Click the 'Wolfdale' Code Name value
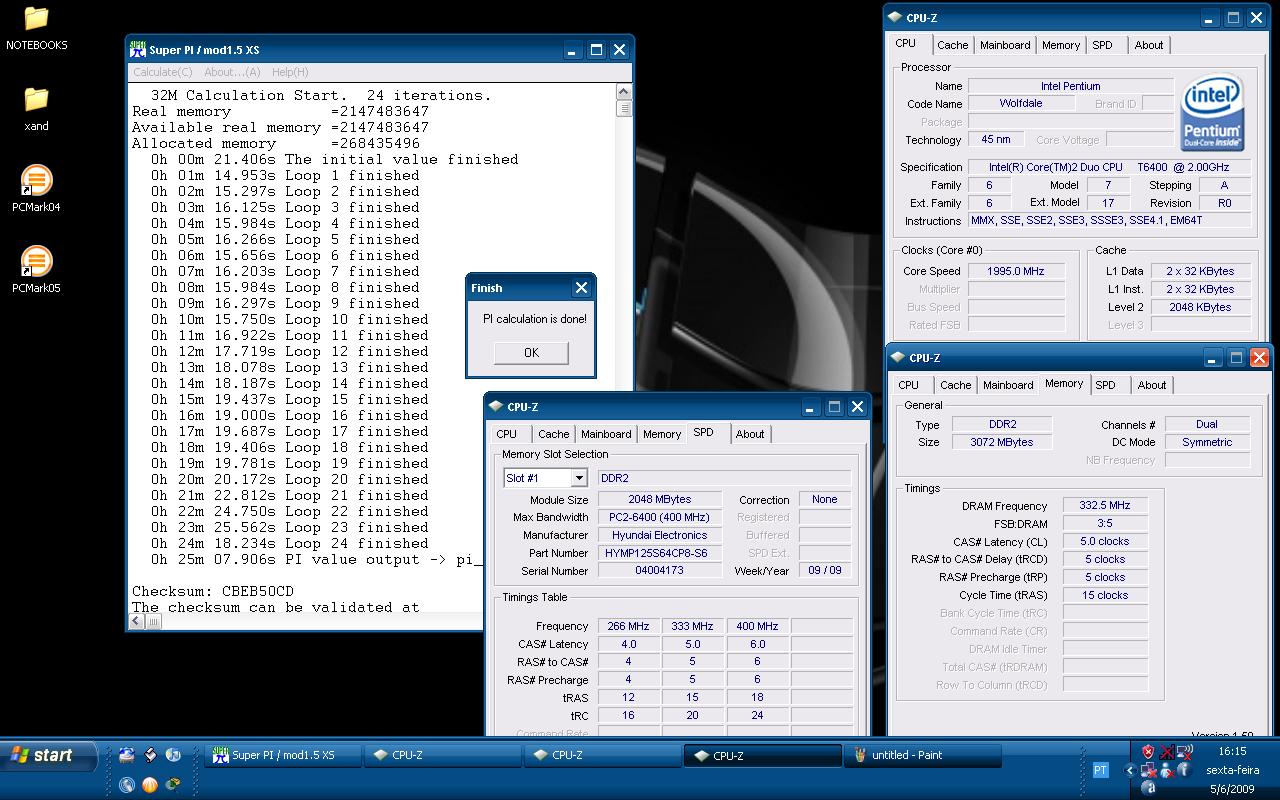This screenshot has height=800, width=1280. 1021,103
